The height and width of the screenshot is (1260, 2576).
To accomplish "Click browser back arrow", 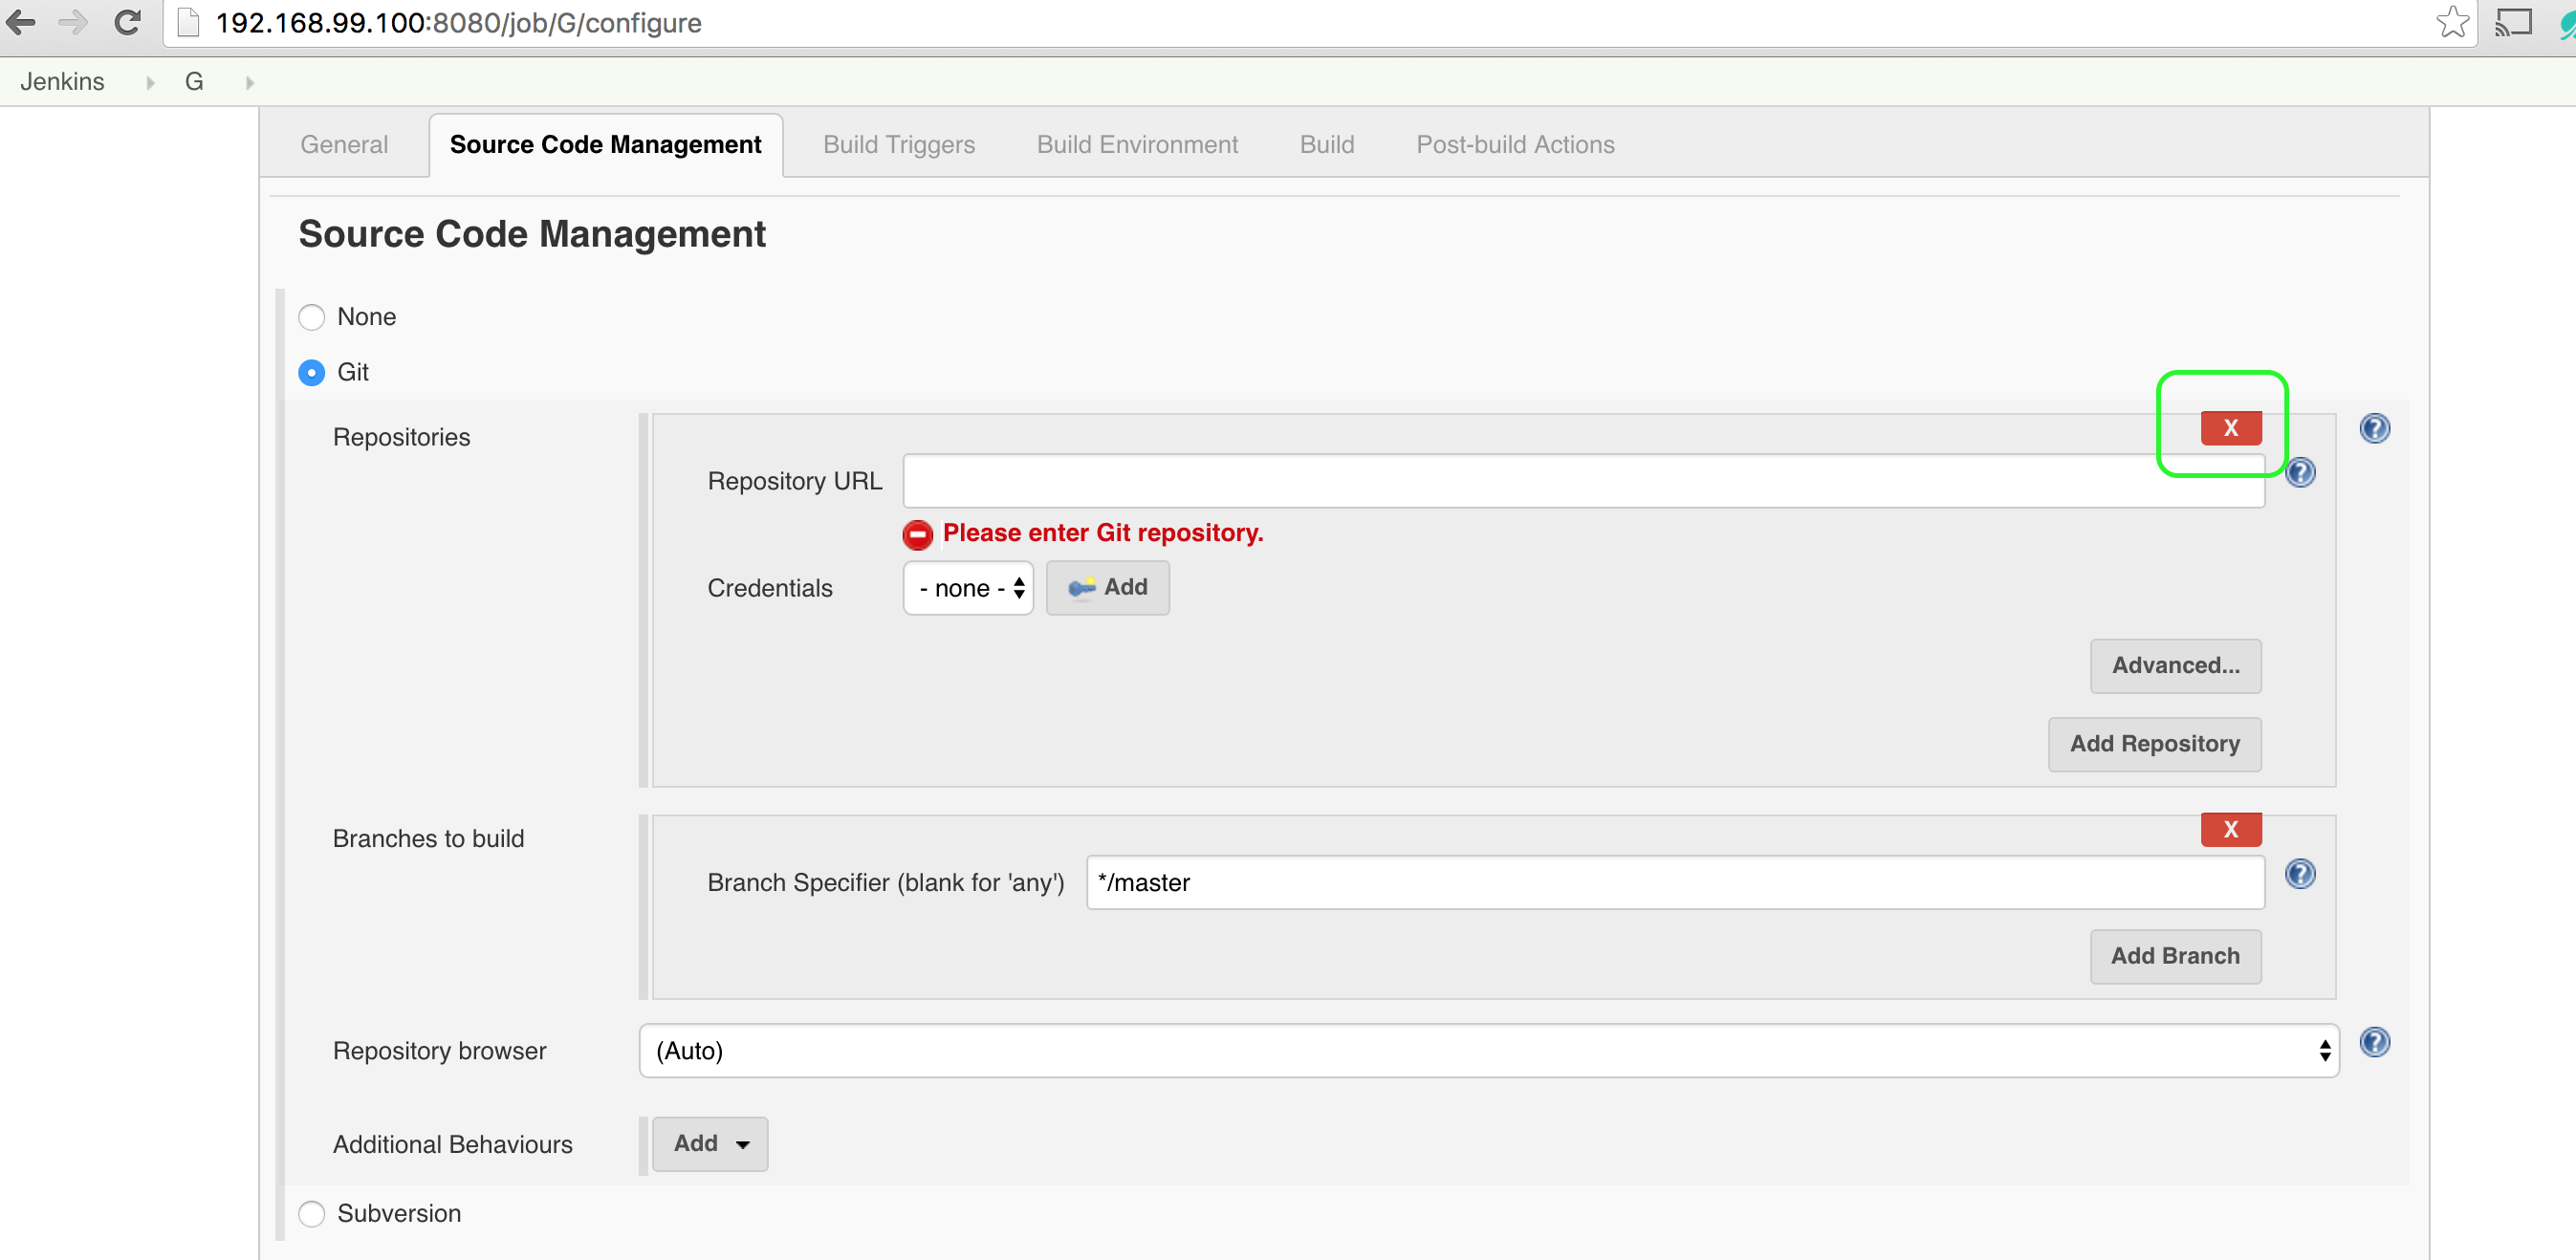I will [21, 22].
